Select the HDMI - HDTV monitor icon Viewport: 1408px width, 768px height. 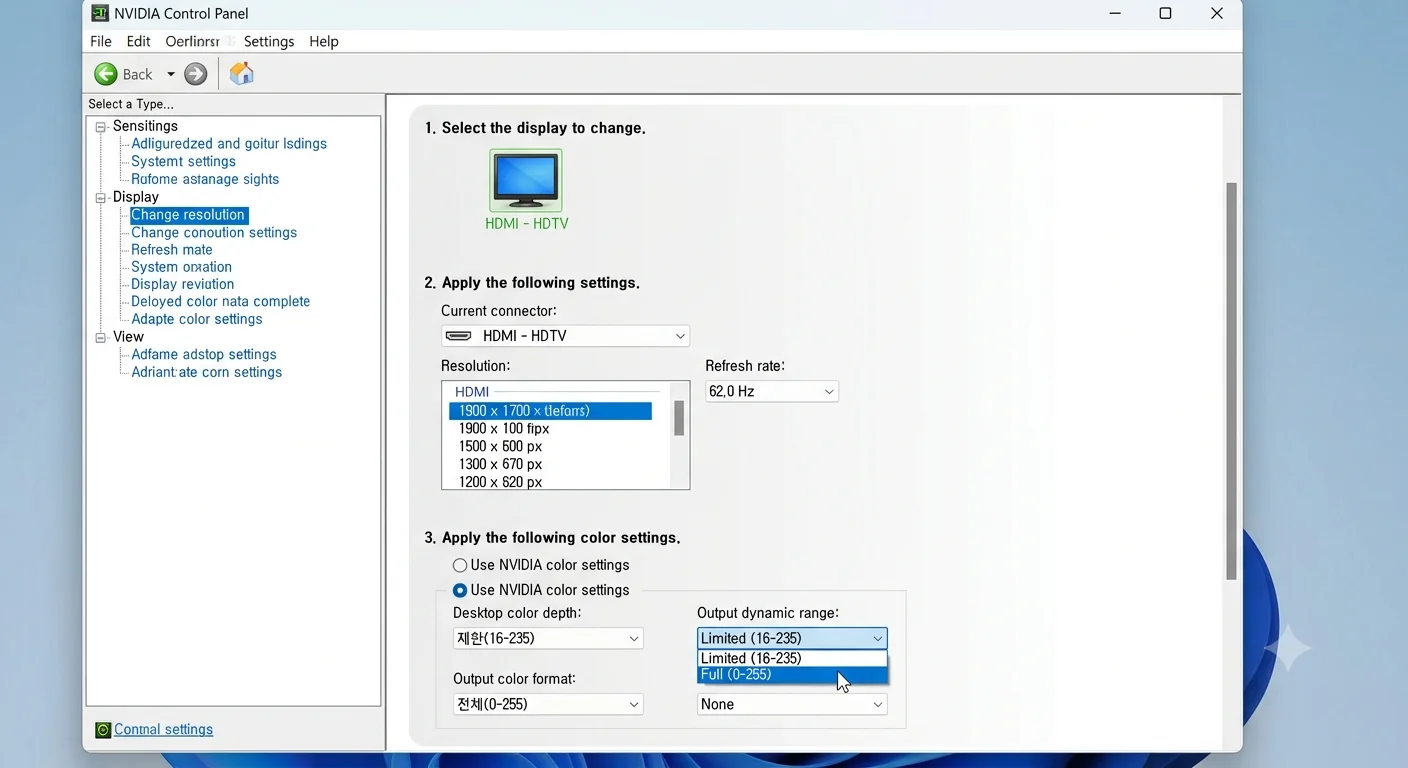(x=526, y=180)
